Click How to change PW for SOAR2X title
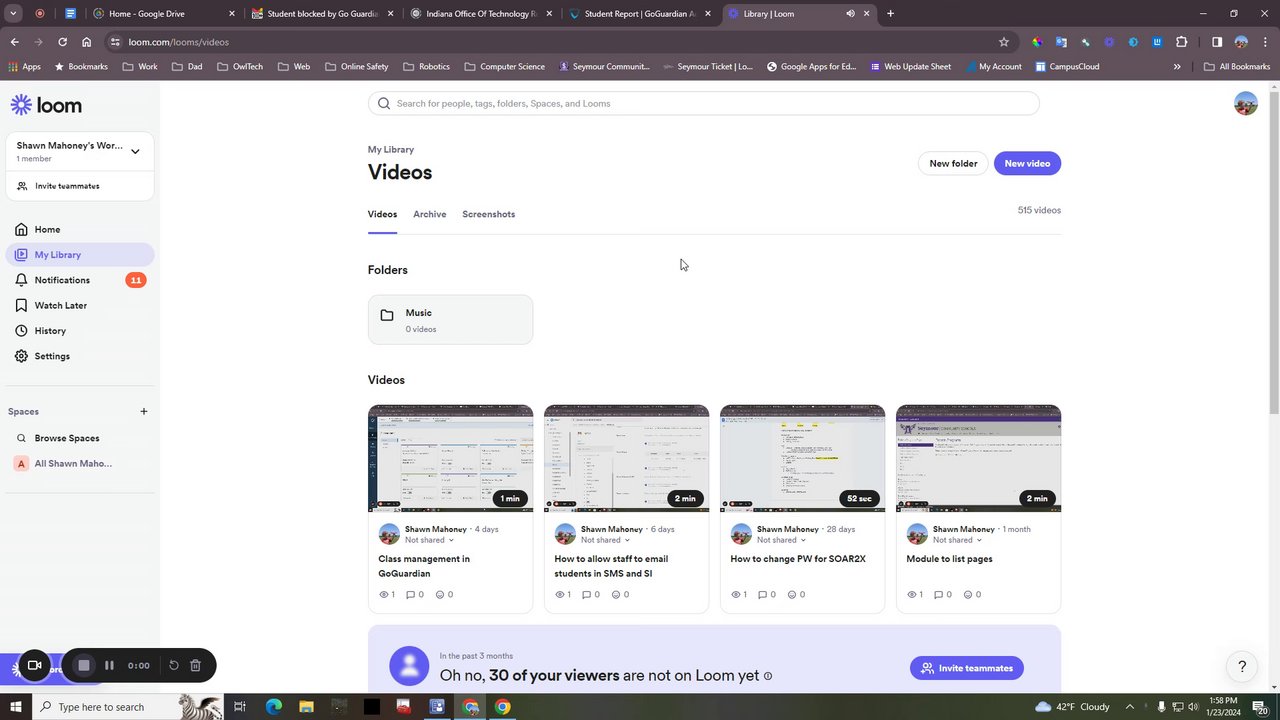Image resolution: width=1280 pixels, height=720 pixels. click(798, 559)
